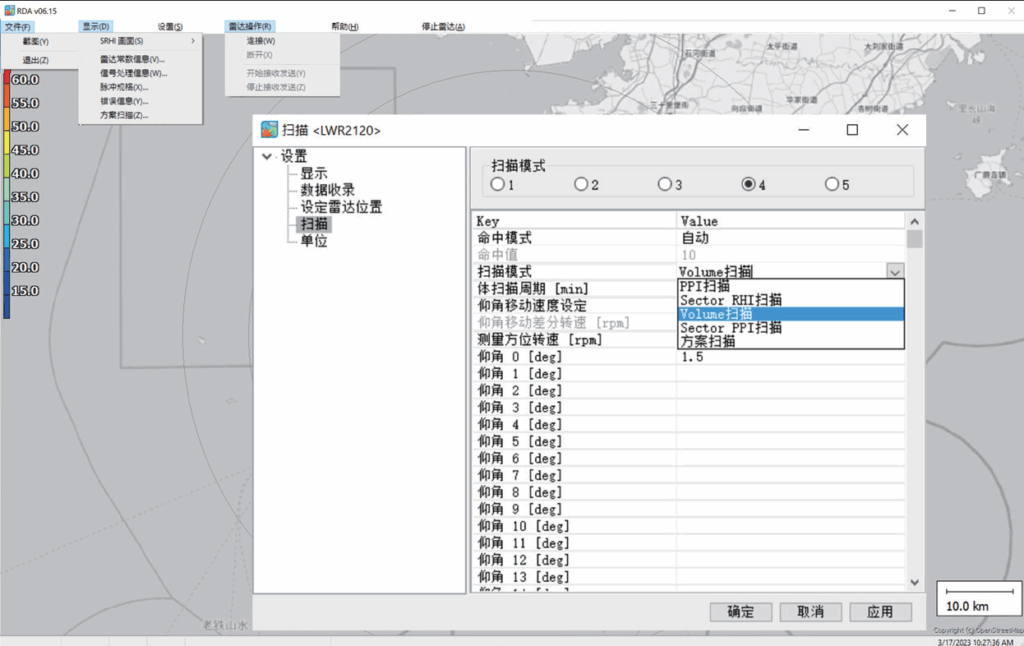Open the 雷达操作(R) menu

(x=249, y=27)
